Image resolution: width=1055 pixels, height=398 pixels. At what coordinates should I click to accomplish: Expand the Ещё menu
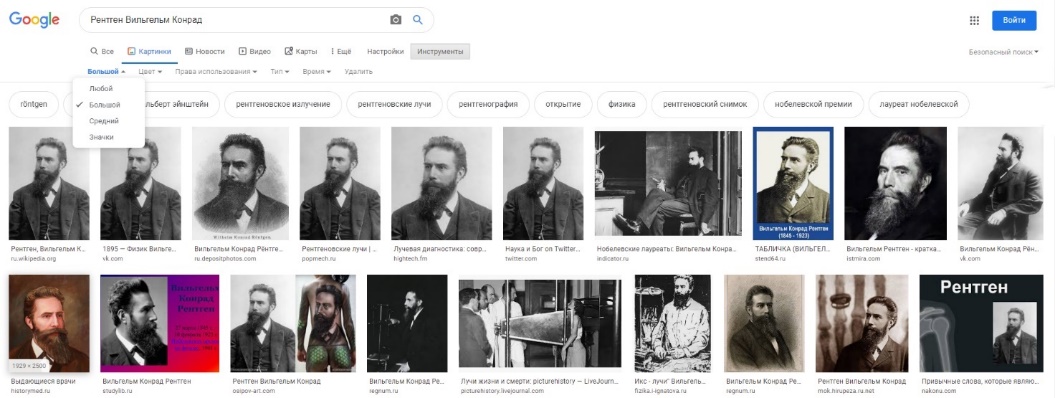(x=341, y=52)
